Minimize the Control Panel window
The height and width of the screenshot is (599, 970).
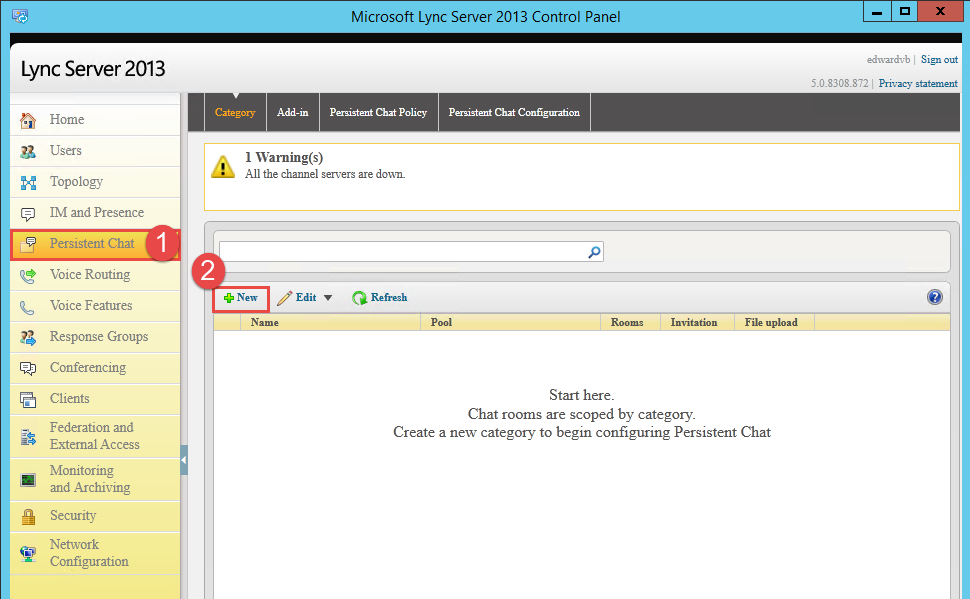pos(877,12)
